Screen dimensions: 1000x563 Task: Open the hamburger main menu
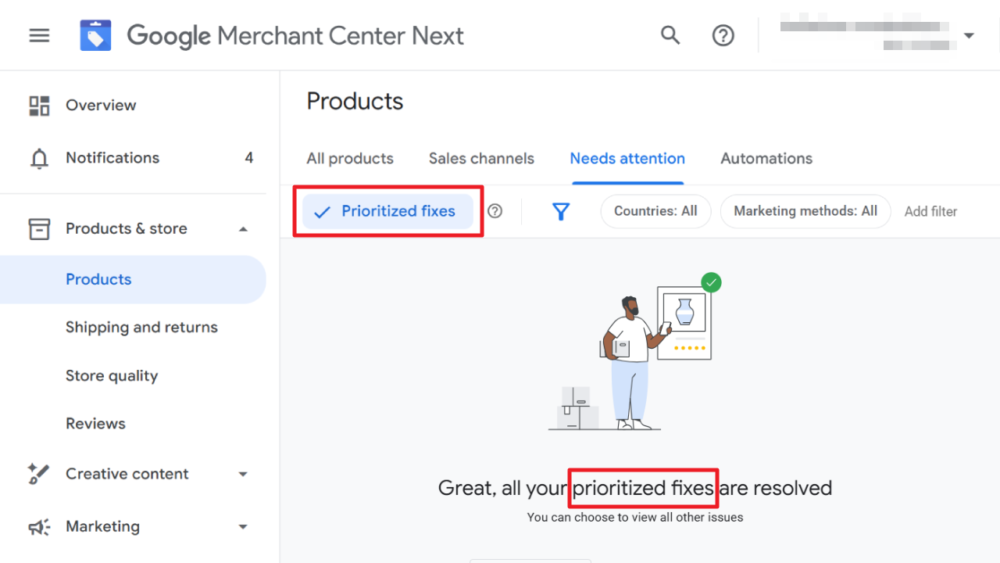39,36
